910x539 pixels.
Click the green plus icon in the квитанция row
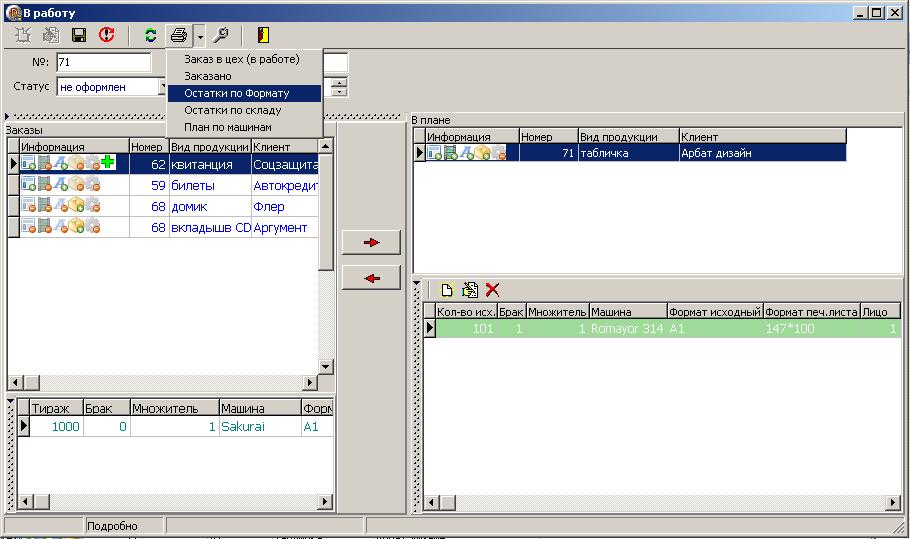point(108,162)
